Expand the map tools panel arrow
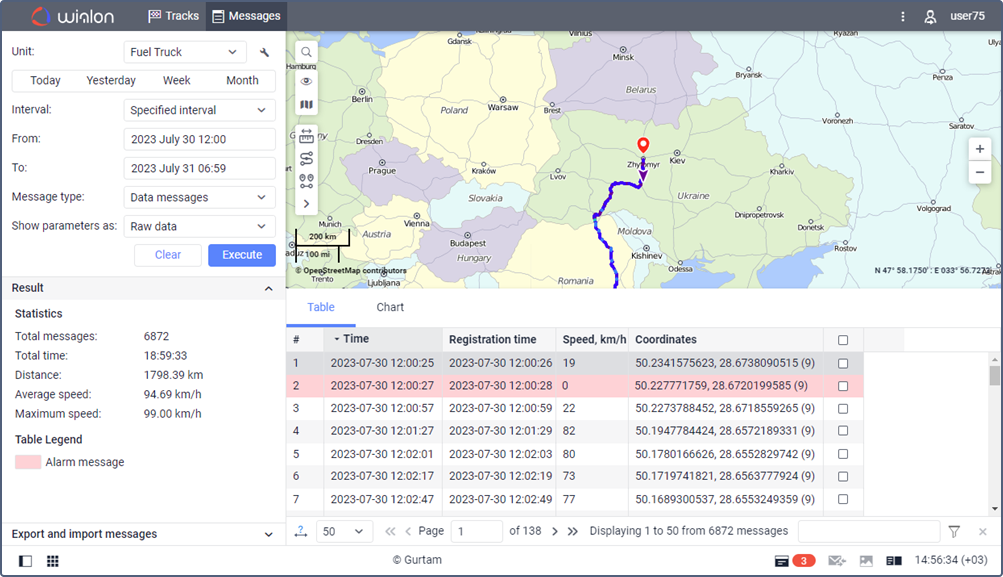Screen dimensions: 1003x577 tap(306, 203)
